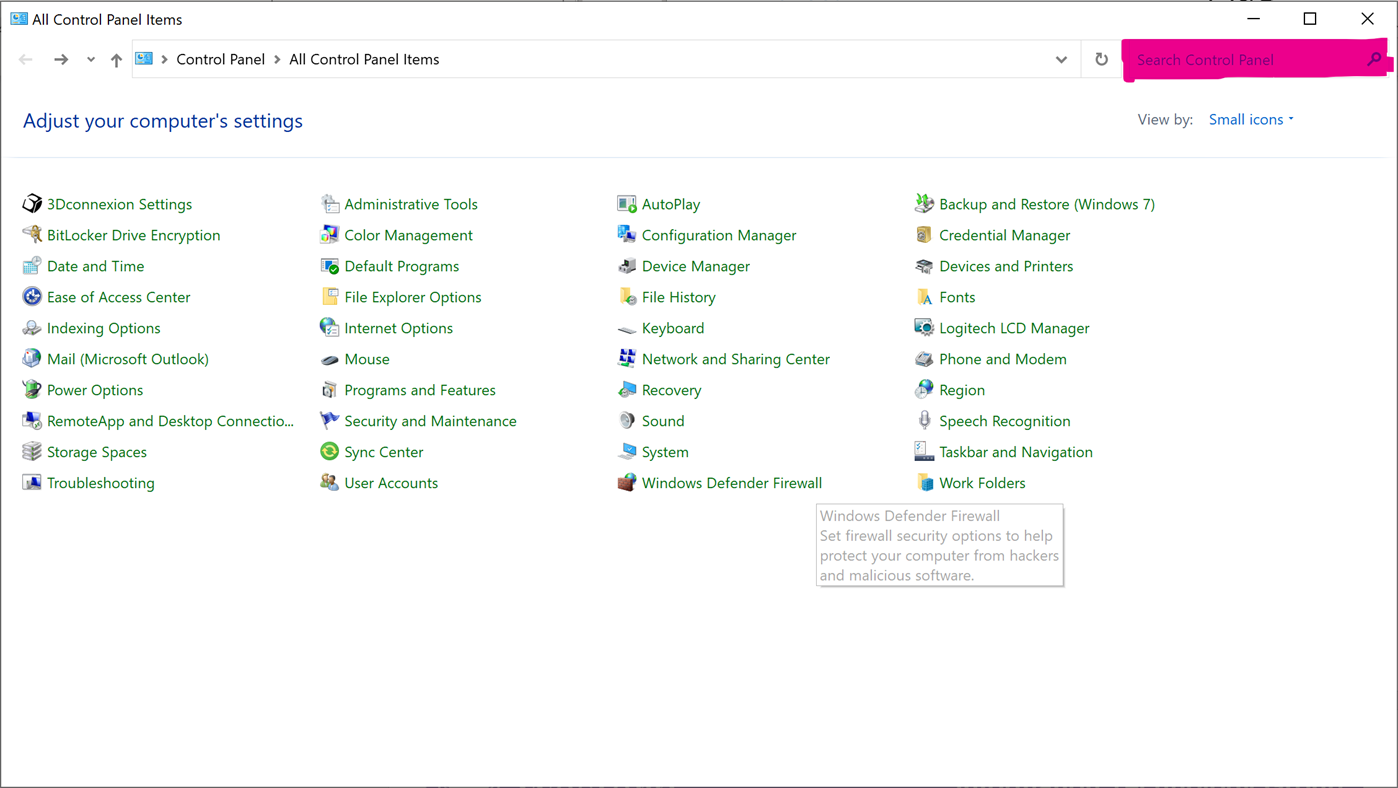Viewport: 1398px width, 788px height.
Task: Open the Fonts folder icon
Action: tap(924, 297)
